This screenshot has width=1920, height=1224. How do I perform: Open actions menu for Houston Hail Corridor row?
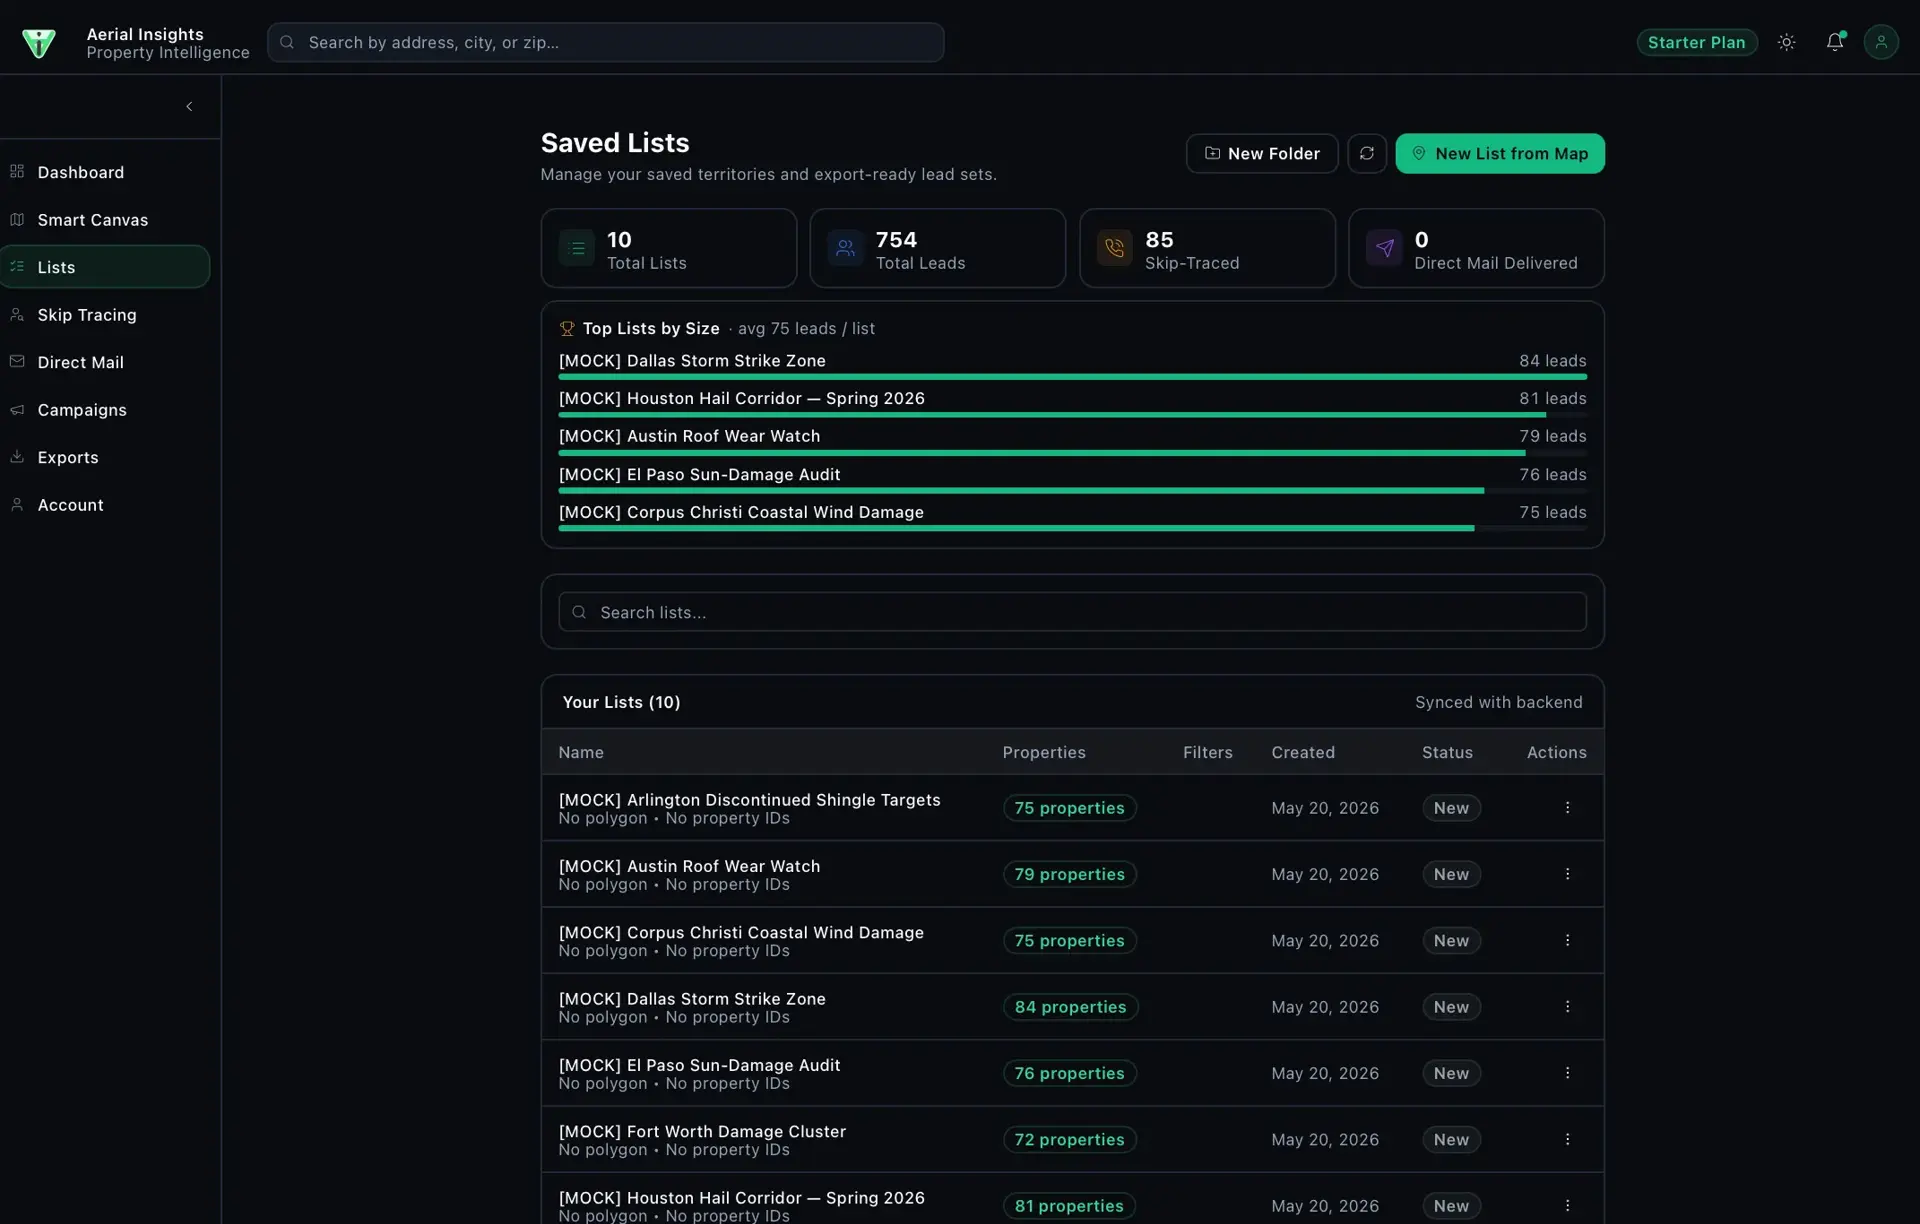1567,1206
